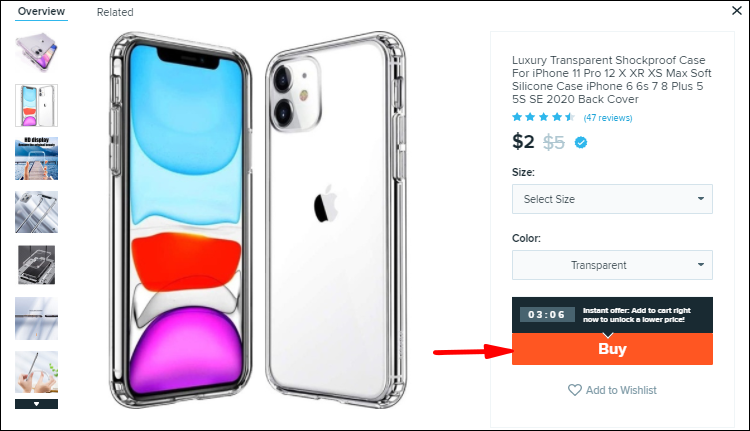Switch to the Overview tab

(x=41, y=12)
